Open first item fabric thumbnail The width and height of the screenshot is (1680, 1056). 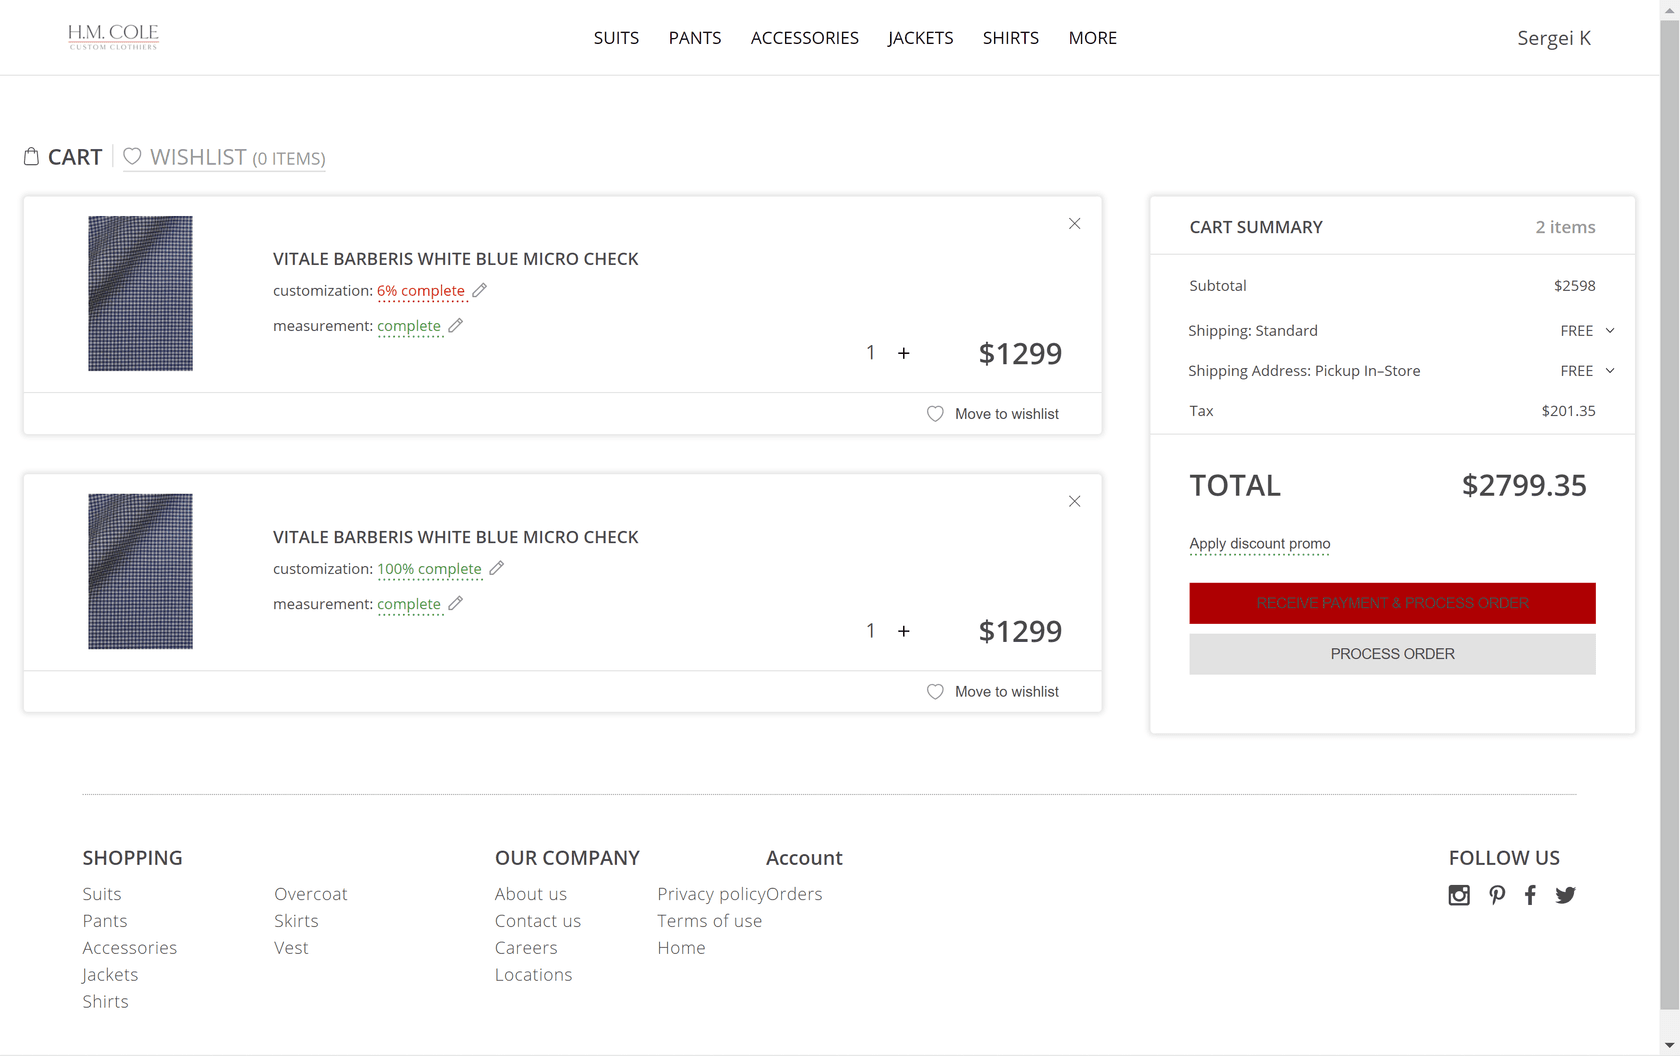[140, 293]
